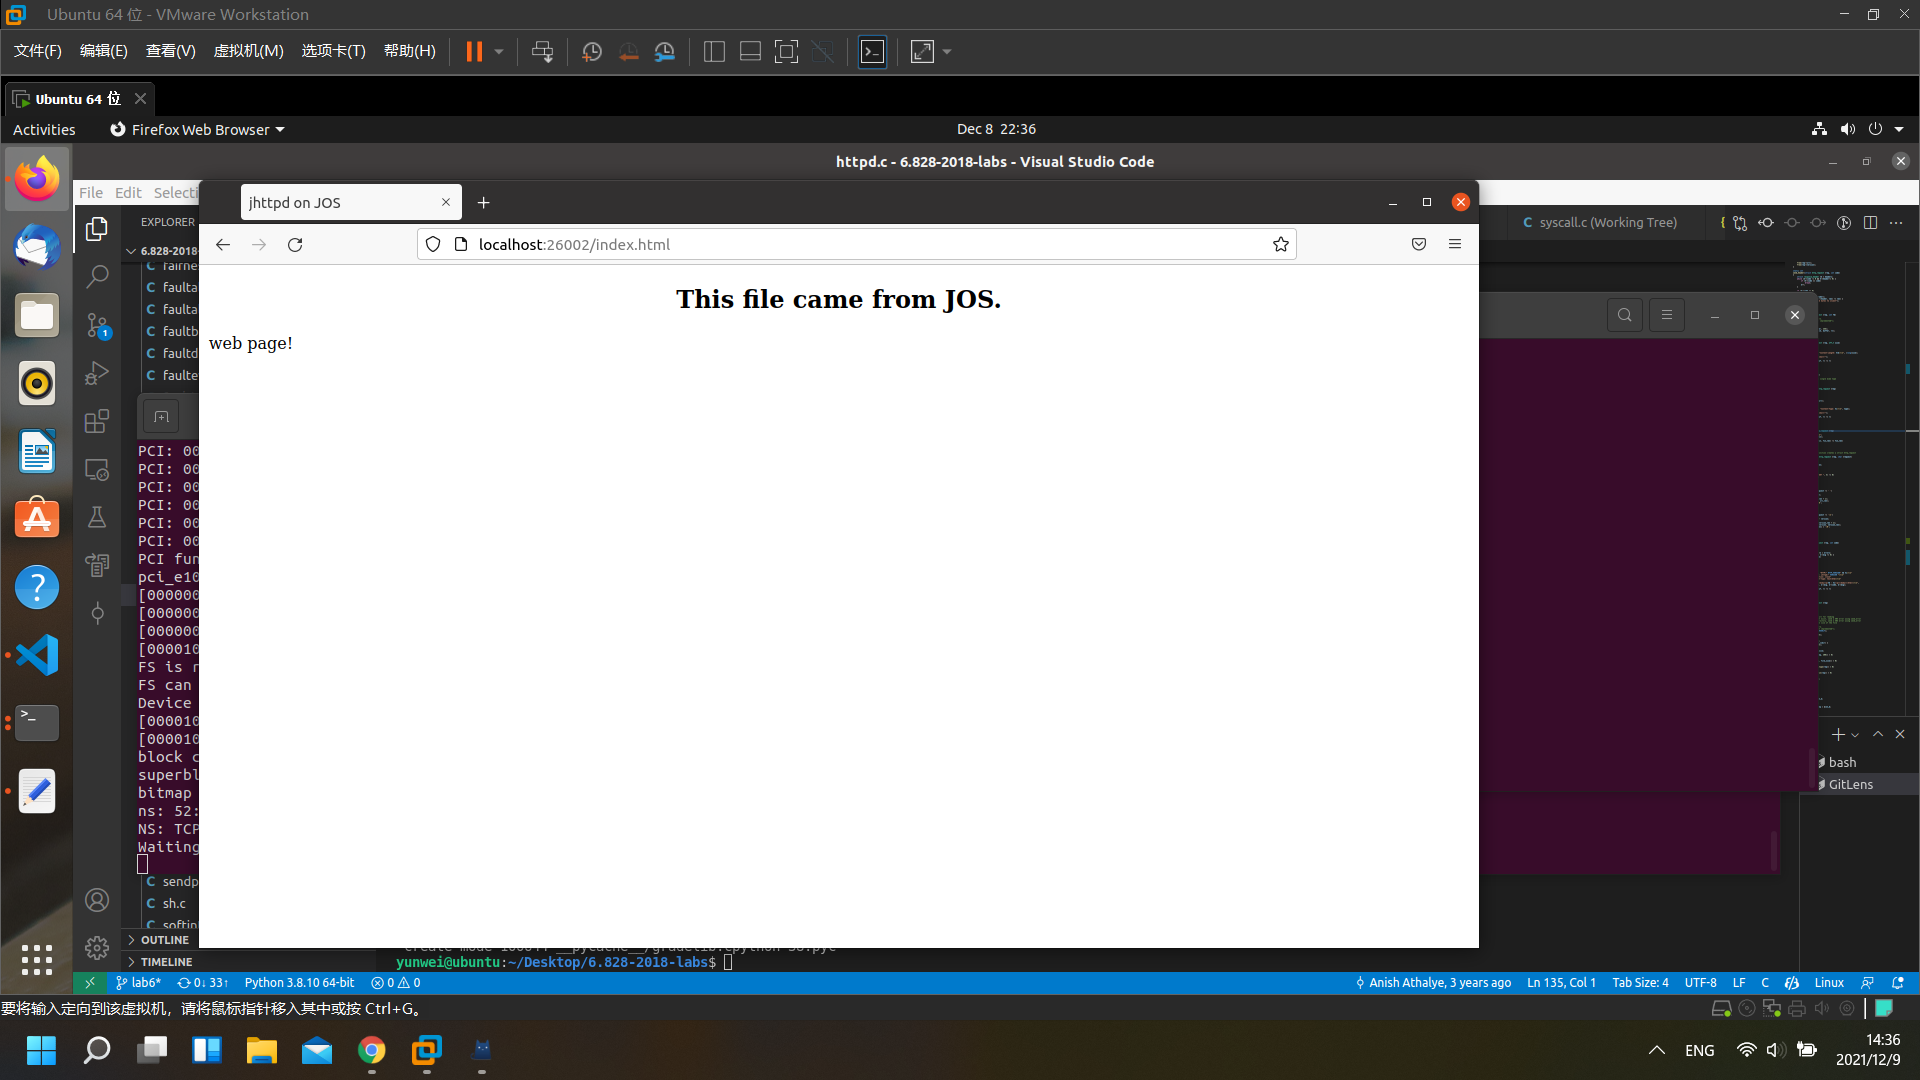The width and height of the screenshot is (1920, 1080).
Task: Click VMware pause virtual machine button
Action: pyautogui.click(x=474, y=51)
